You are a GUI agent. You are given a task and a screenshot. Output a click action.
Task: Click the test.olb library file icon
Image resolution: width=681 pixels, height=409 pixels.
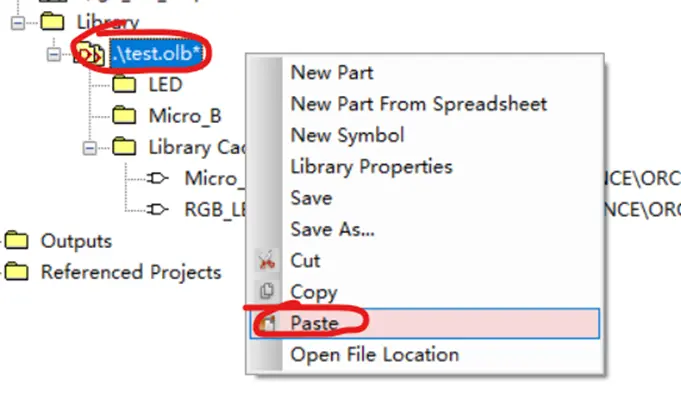click(x=90, y=54)
